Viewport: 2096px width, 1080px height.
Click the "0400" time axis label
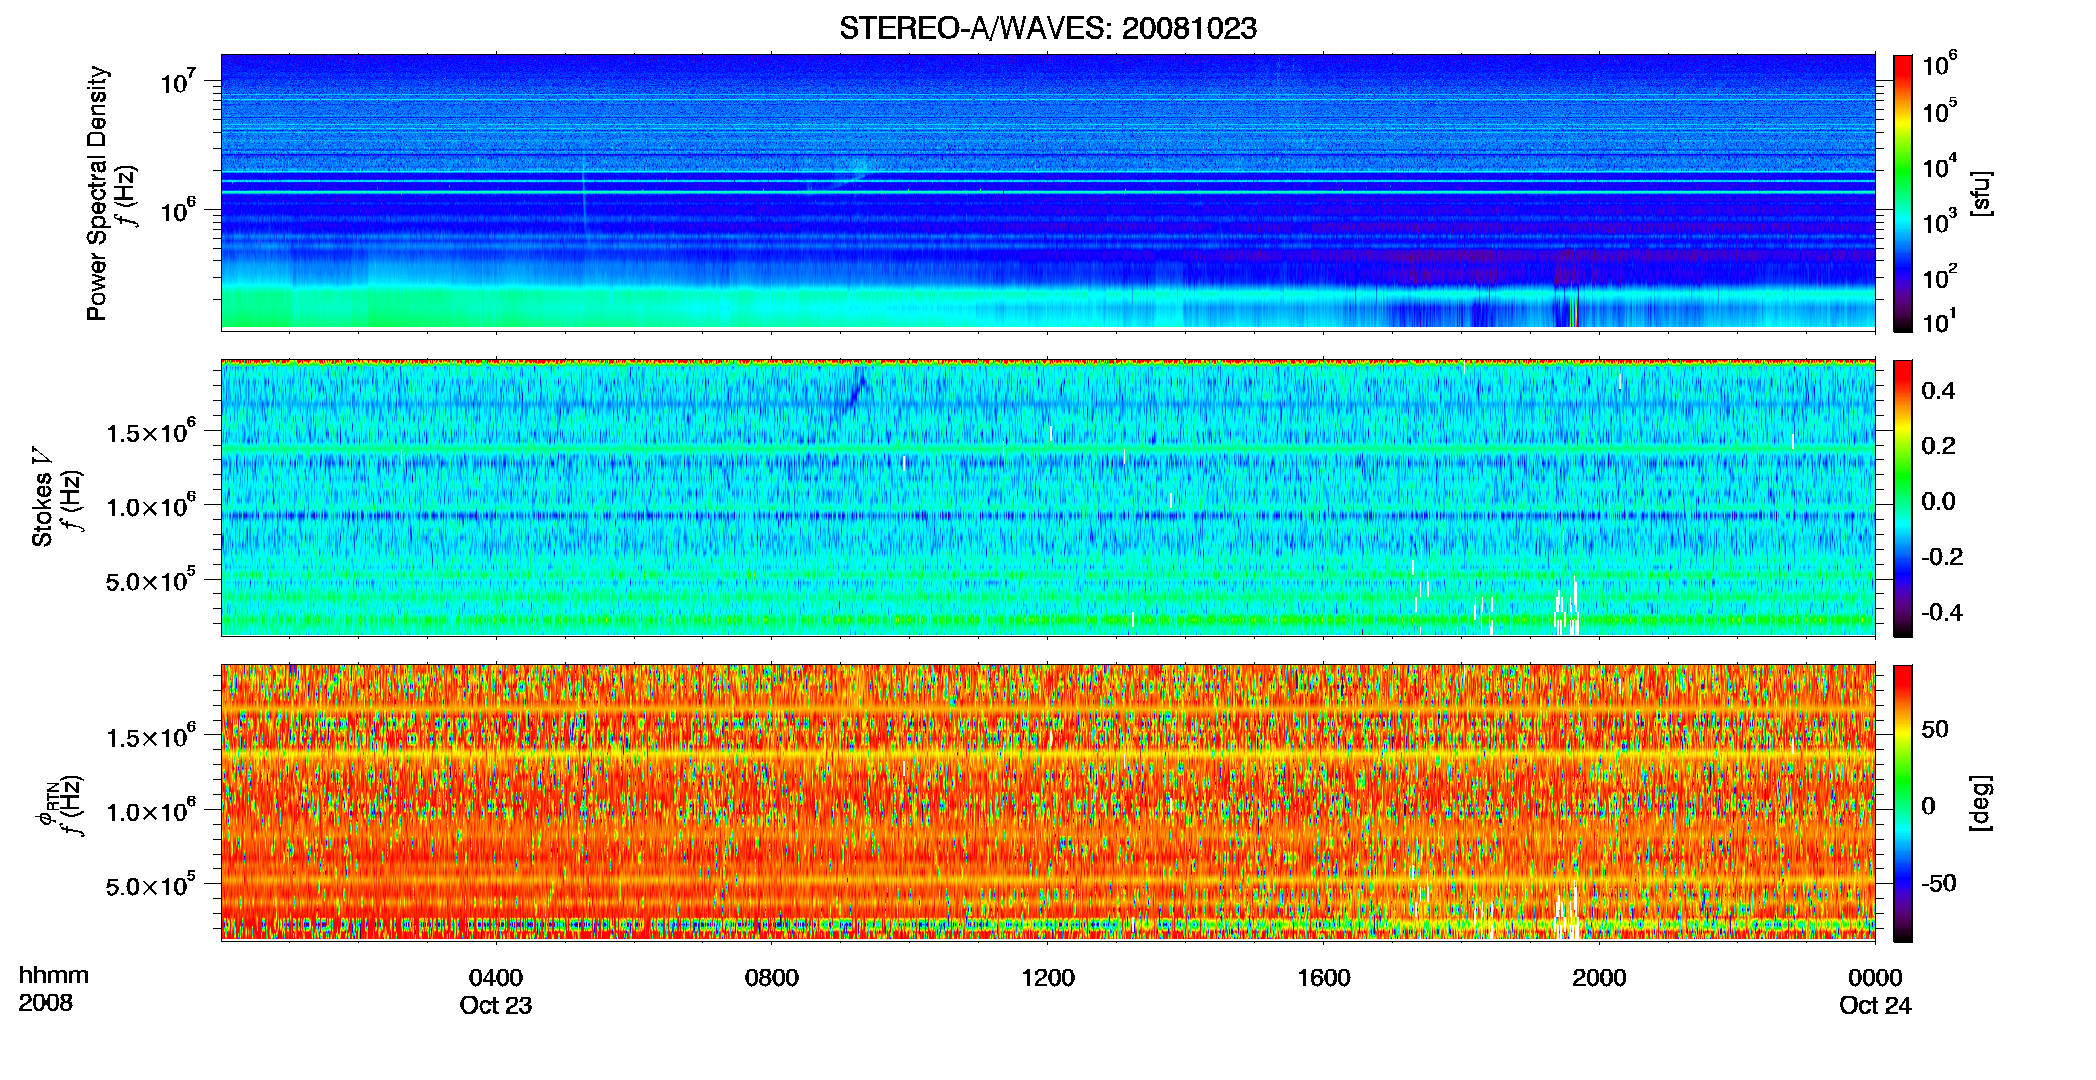(496, 977)
